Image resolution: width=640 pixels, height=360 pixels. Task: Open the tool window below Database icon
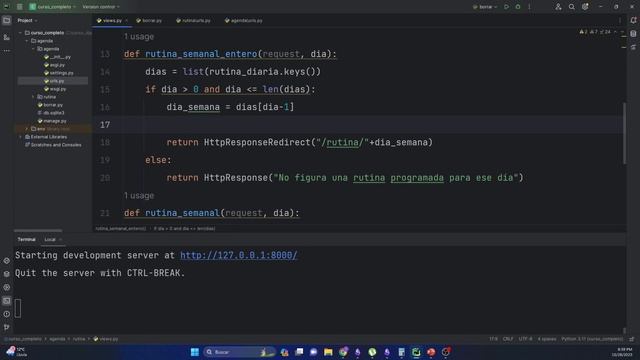tap(633, 47)
